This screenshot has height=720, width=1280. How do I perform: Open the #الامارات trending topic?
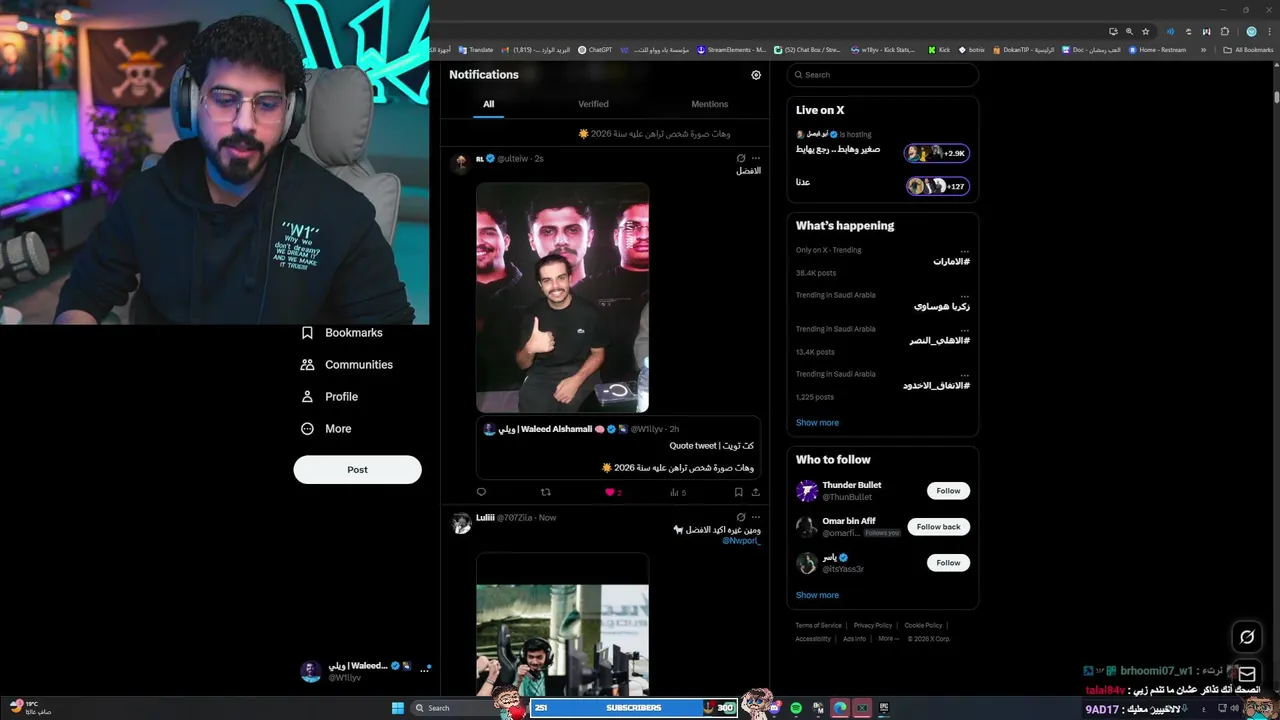pyautogui.click(x=951, y=262)
